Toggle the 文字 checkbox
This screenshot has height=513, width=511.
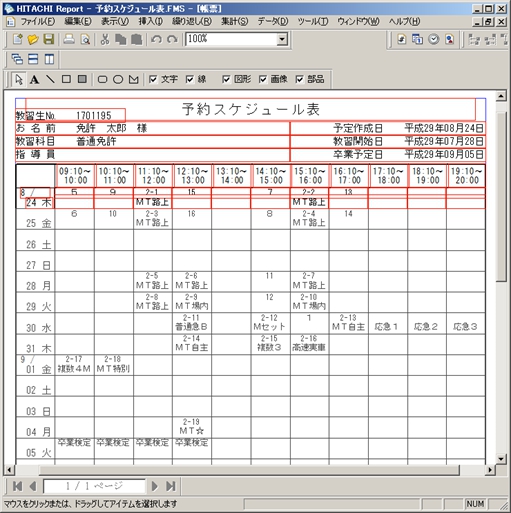(153, 79)
